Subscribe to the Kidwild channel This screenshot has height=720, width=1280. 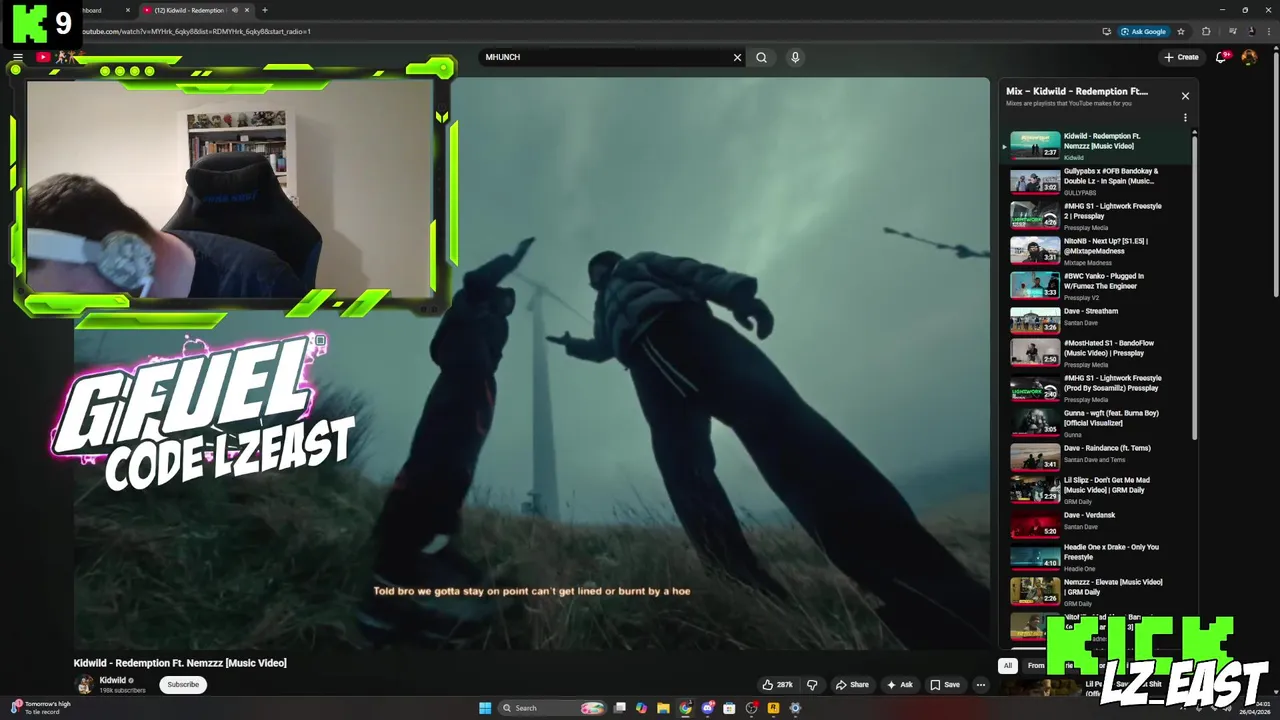point(183,685)
